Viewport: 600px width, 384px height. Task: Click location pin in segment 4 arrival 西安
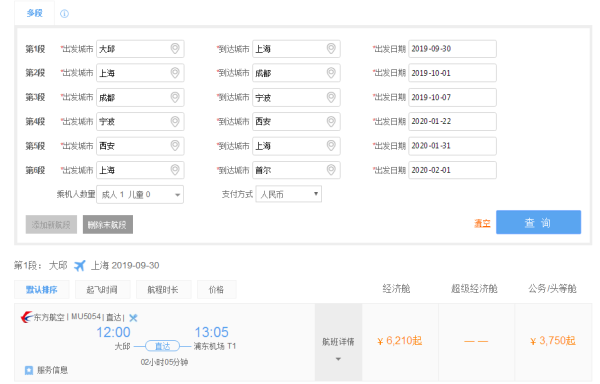tap(331, 121)
